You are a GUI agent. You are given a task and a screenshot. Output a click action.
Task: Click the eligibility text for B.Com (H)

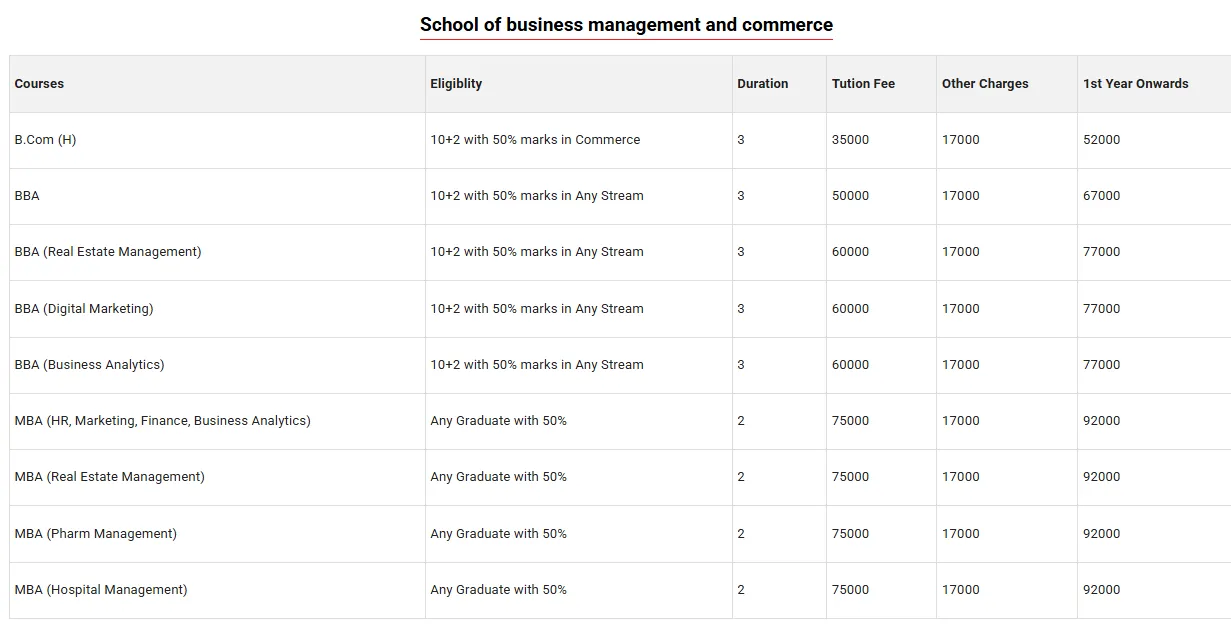pos(534,140)
